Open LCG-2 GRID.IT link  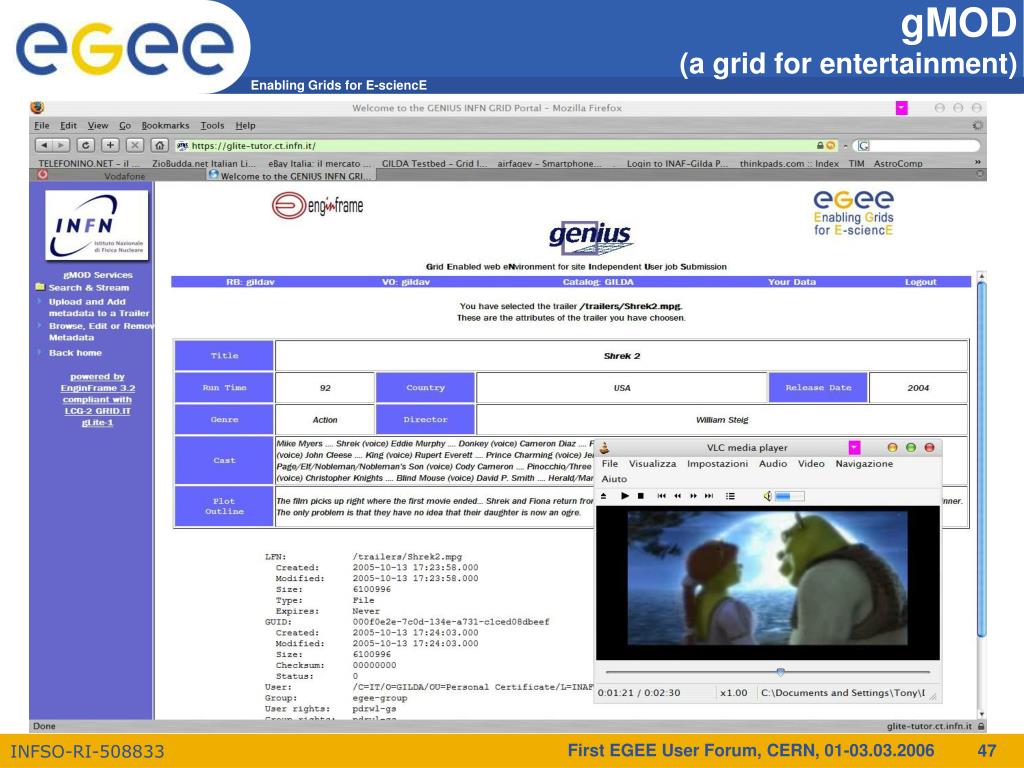pos(97,411)
